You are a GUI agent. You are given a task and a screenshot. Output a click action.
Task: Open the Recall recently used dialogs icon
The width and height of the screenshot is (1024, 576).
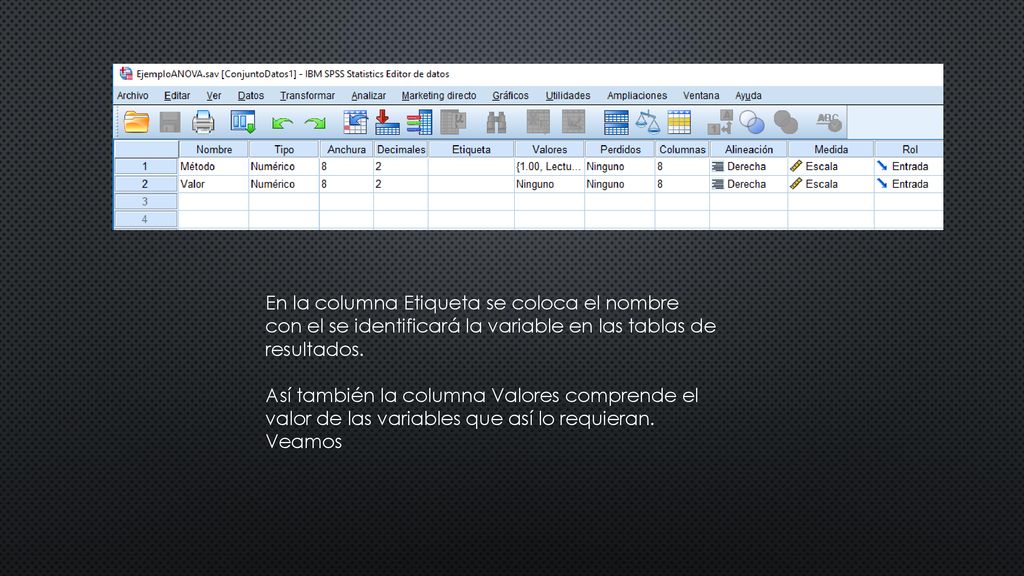click(x=243, y=122)
